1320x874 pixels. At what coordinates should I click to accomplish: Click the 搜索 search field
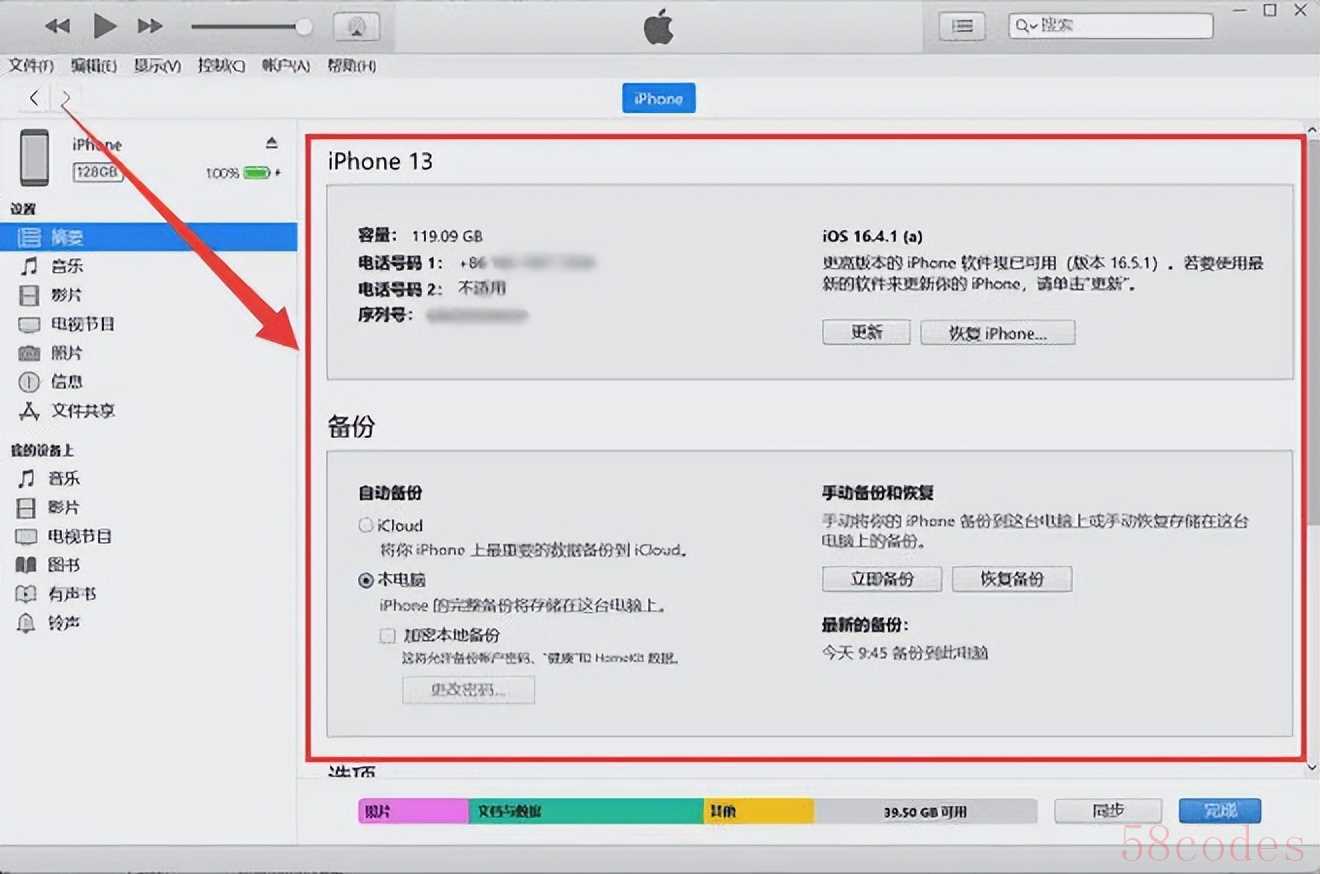click(x=1110, y=26)
